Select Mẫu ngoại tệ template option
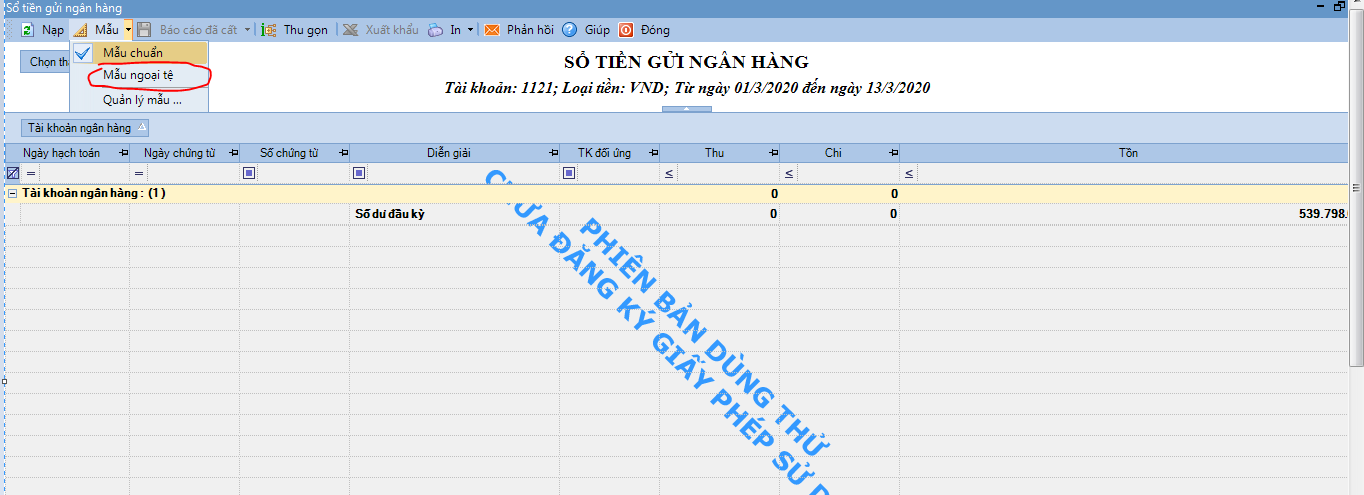This screenshot has height=495, width=1364. click(139, 76)
